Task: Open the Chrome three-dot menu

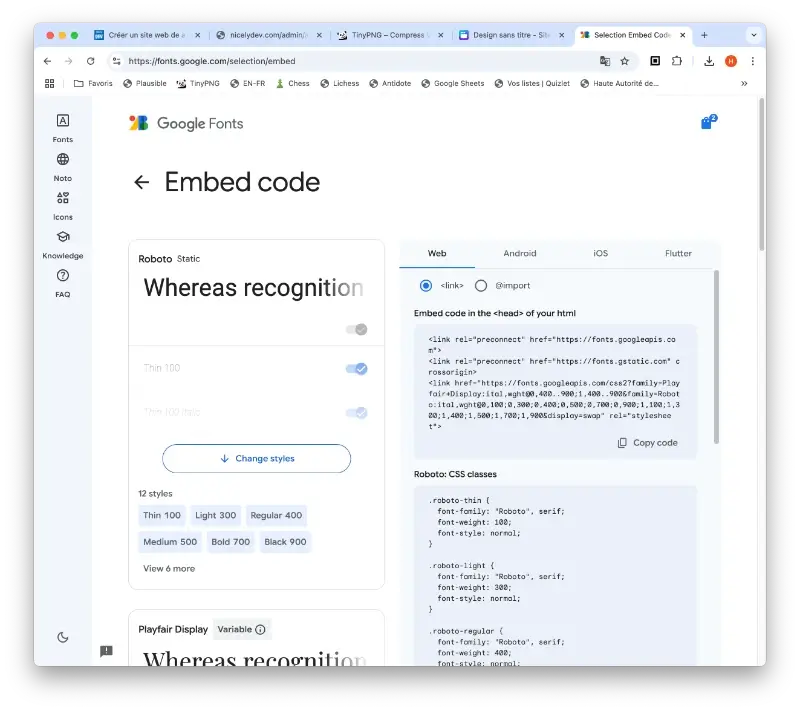Action: [753, 61]
